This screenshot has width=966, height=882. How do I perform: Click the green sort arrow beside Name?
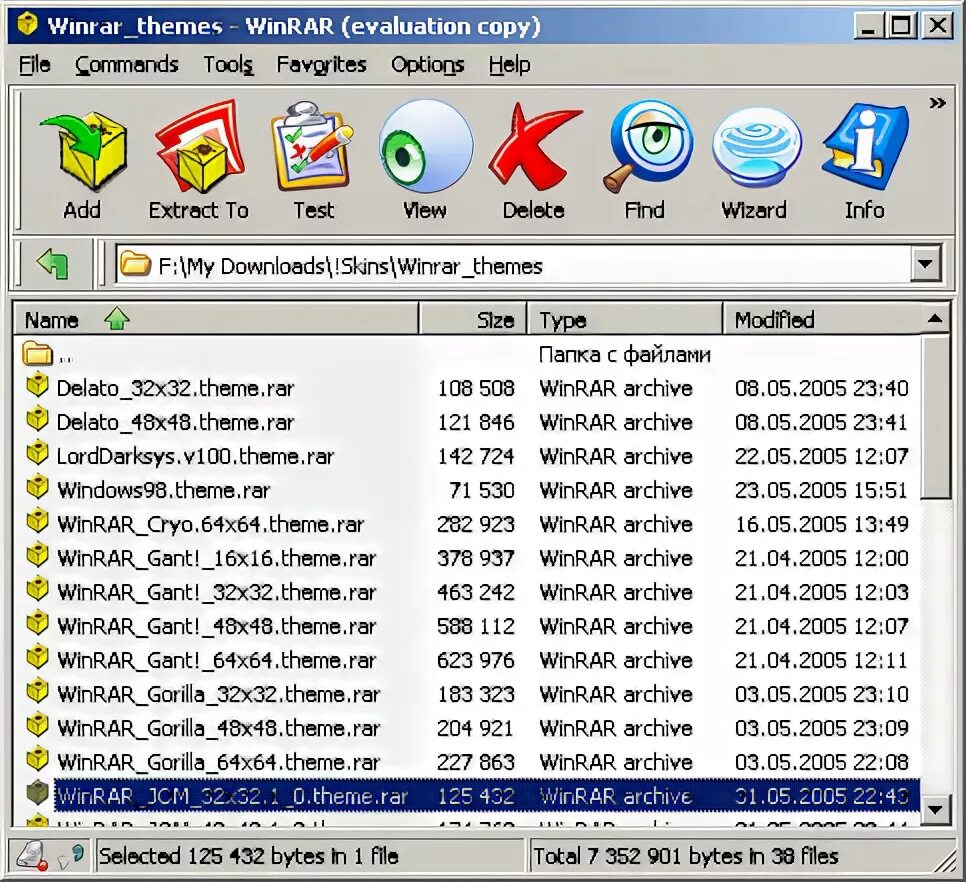click(116, 318)
